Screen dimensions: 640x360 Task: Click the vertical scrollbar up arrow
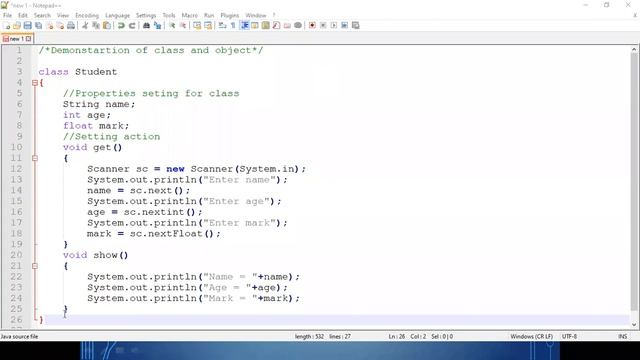(x=634, y=49)
